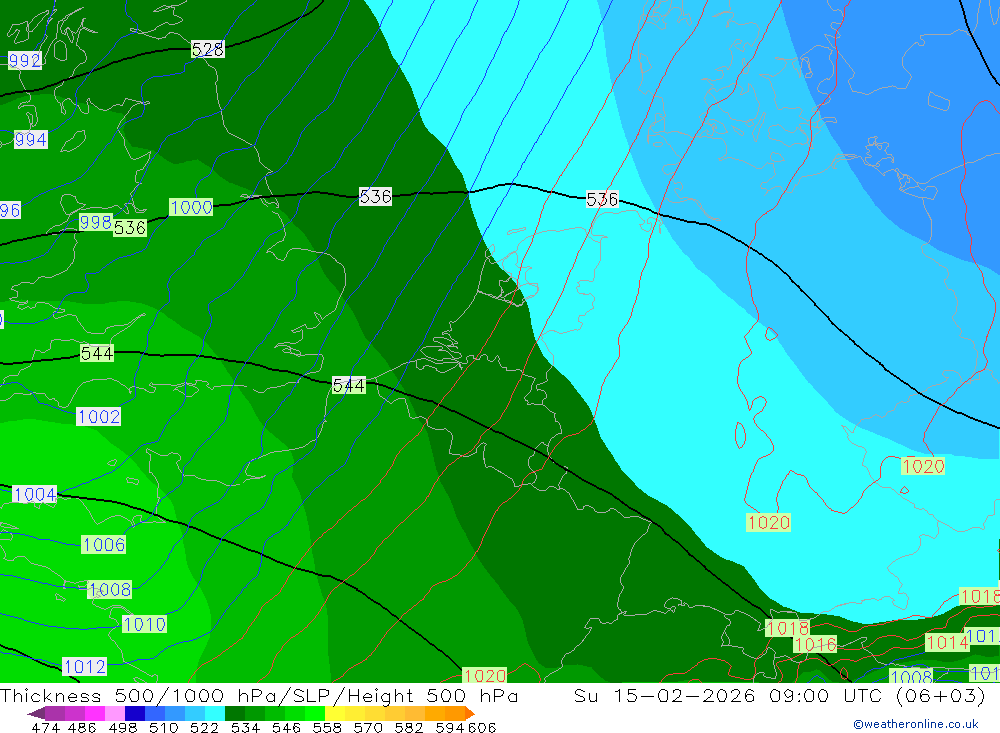This screenshot has width=1000, height=733.
Task: Select the 1002 pressure label
Action: [99, 417]
